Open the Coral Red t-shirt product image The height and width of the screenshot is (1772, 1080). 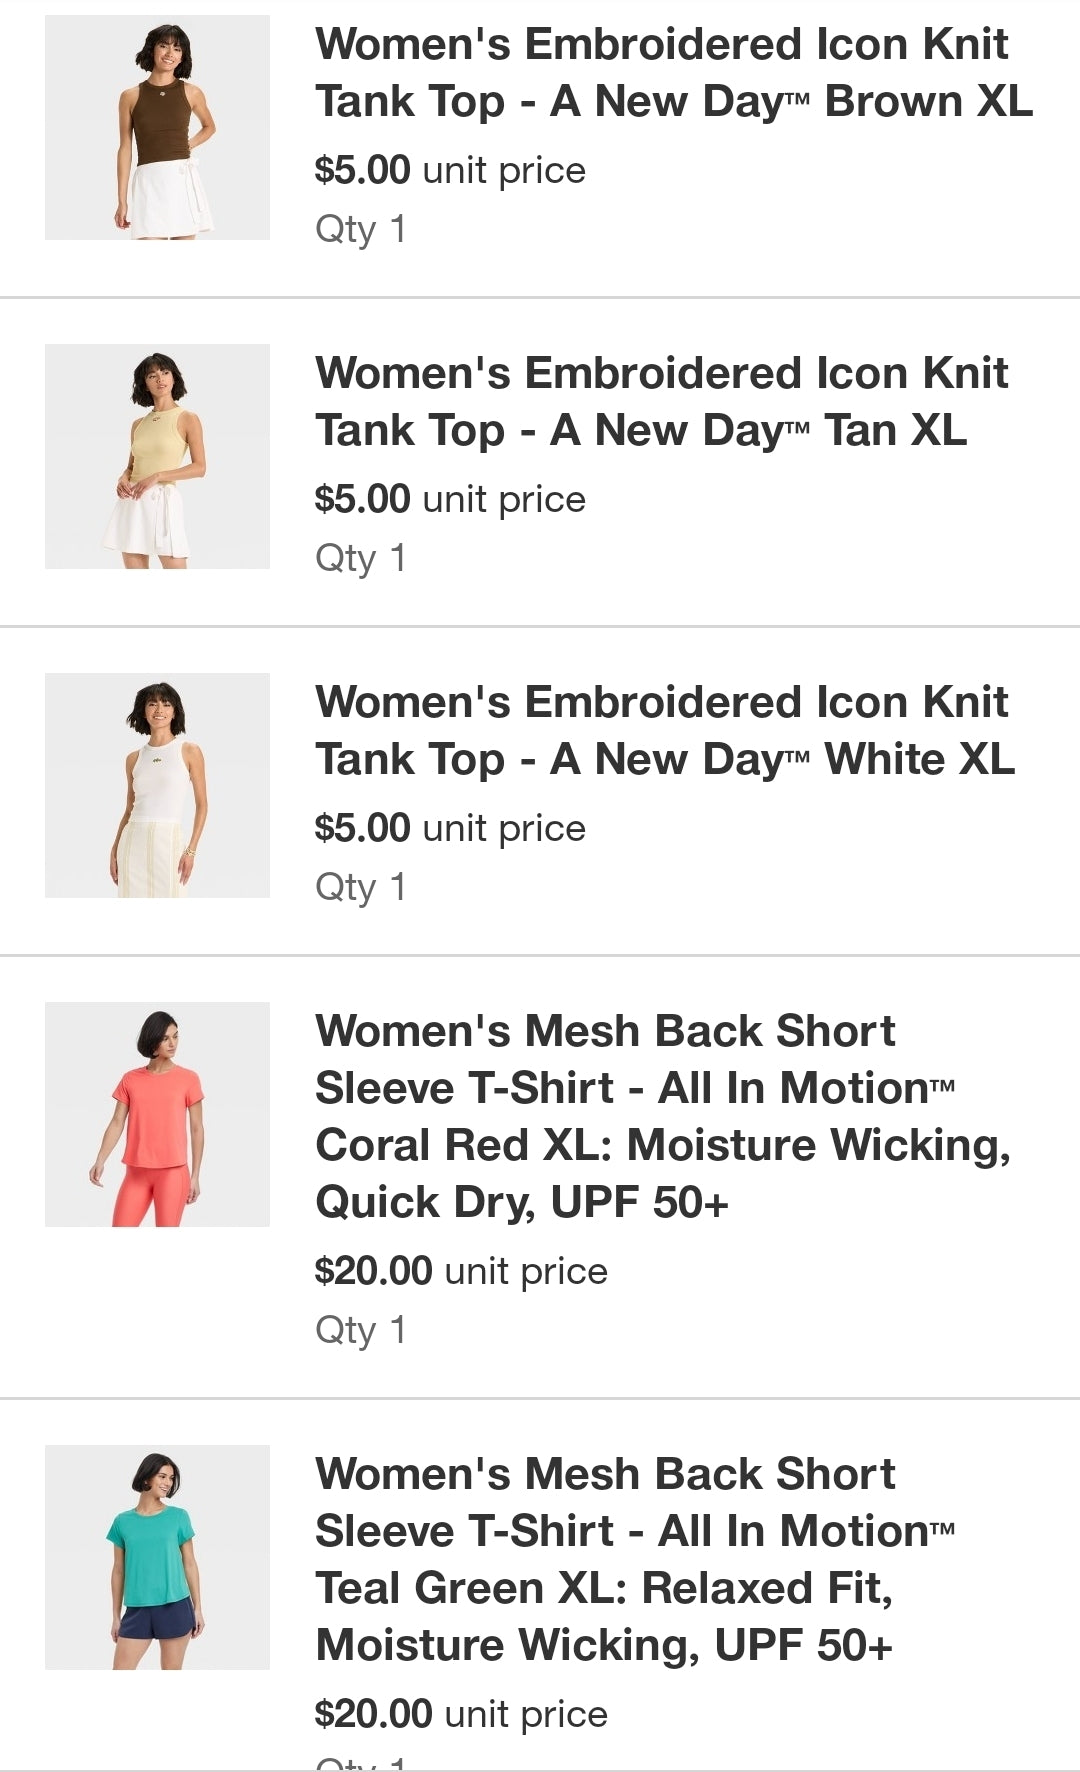point(157,1114)
